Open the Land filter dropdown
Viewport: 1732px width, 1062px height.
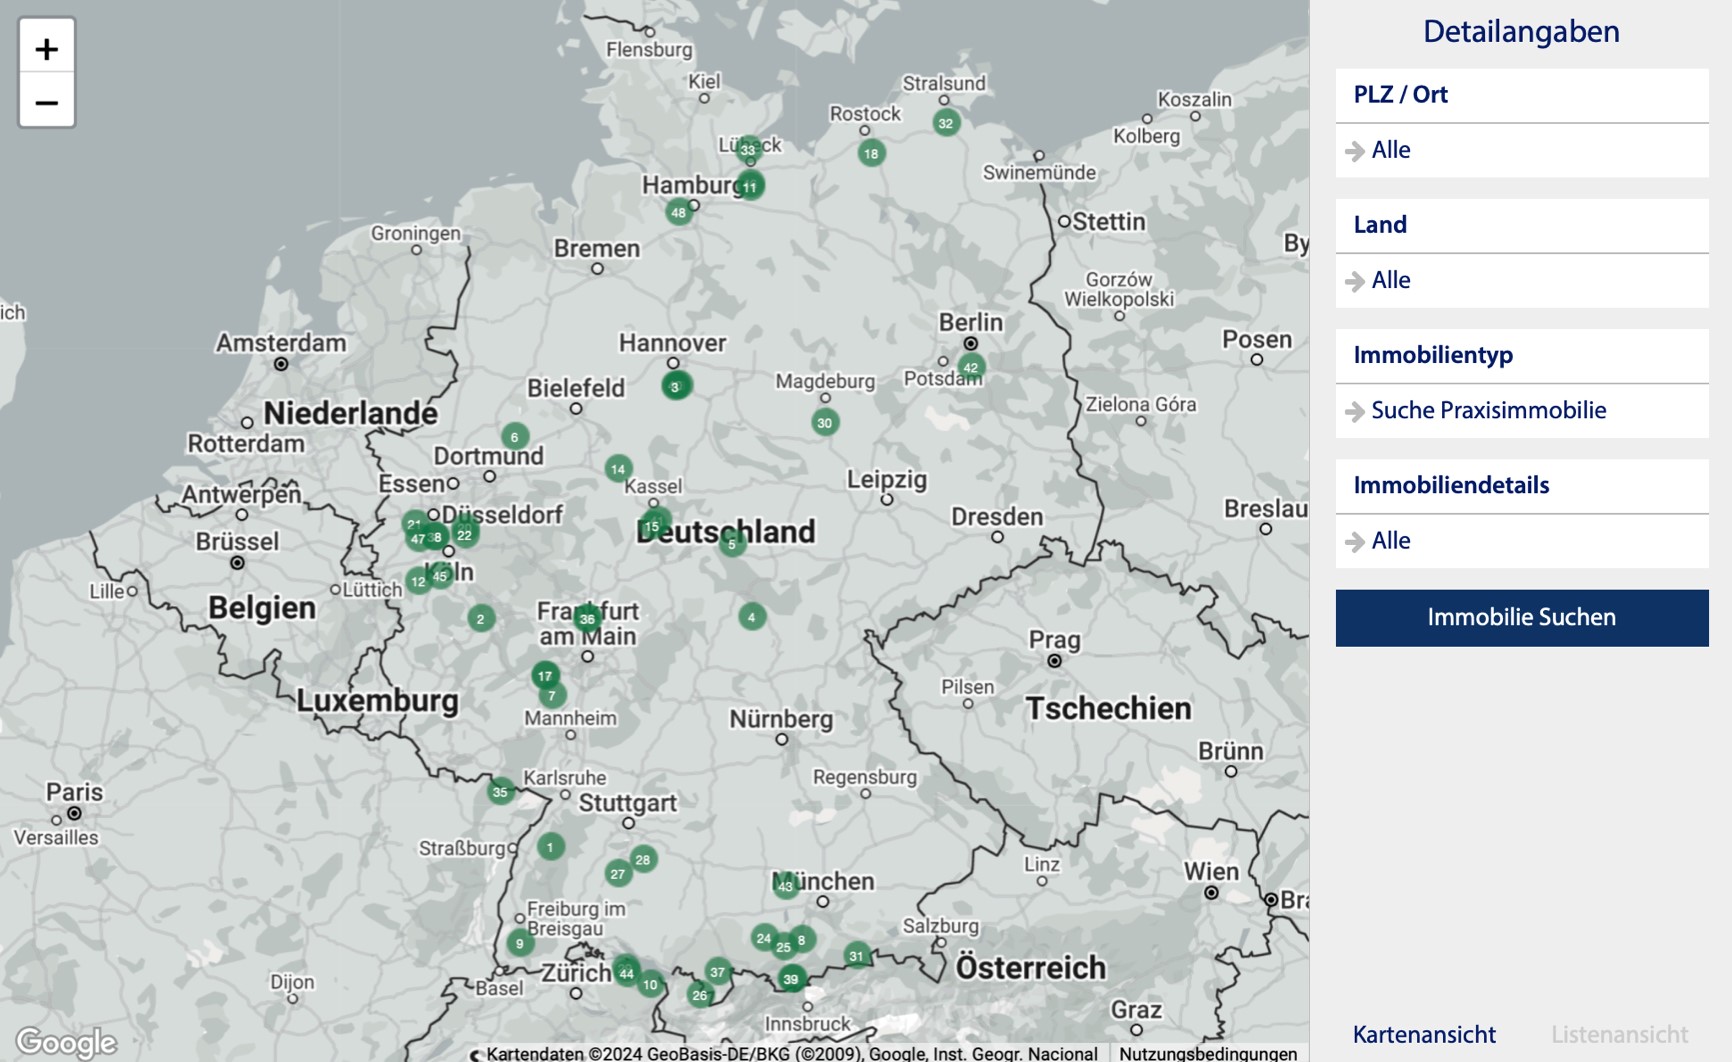click(x=1392, y=280)
